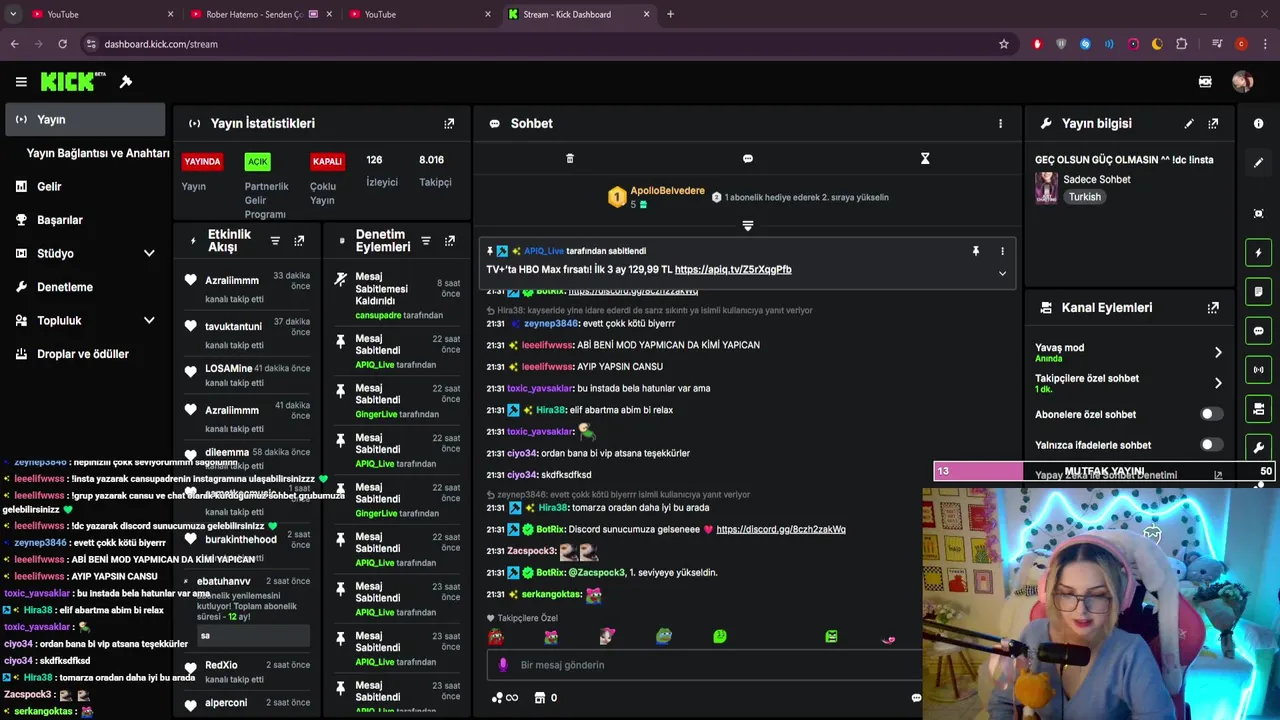This screenshot has width=1280, height=720.
Task: Open filter options in the Denetim Eylemleri header
Action: click(x=425, y=241)
